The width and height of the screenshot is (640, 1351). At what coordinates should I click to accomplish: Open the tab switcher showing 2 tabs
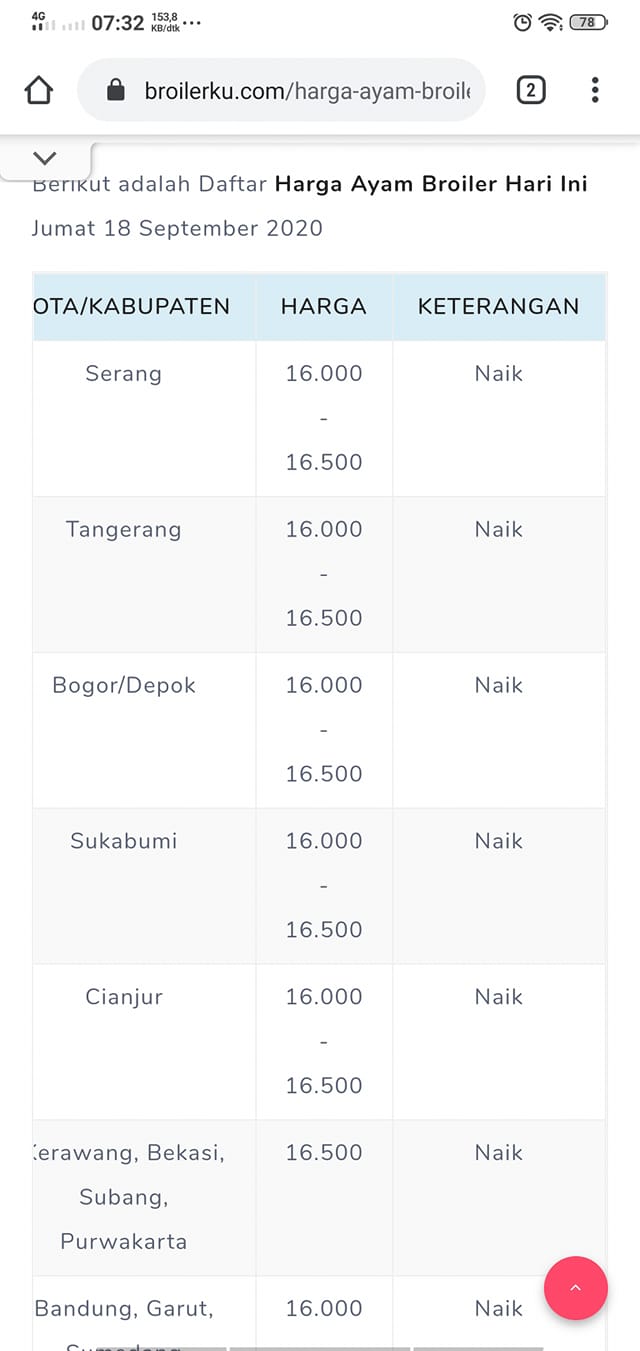pos(530,90)
